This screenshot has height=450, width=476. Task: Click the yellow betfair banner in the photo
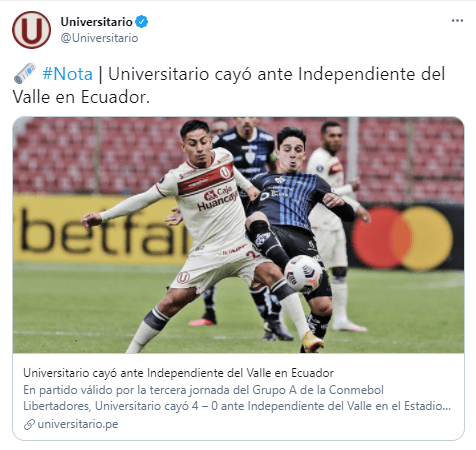point(97,229)
